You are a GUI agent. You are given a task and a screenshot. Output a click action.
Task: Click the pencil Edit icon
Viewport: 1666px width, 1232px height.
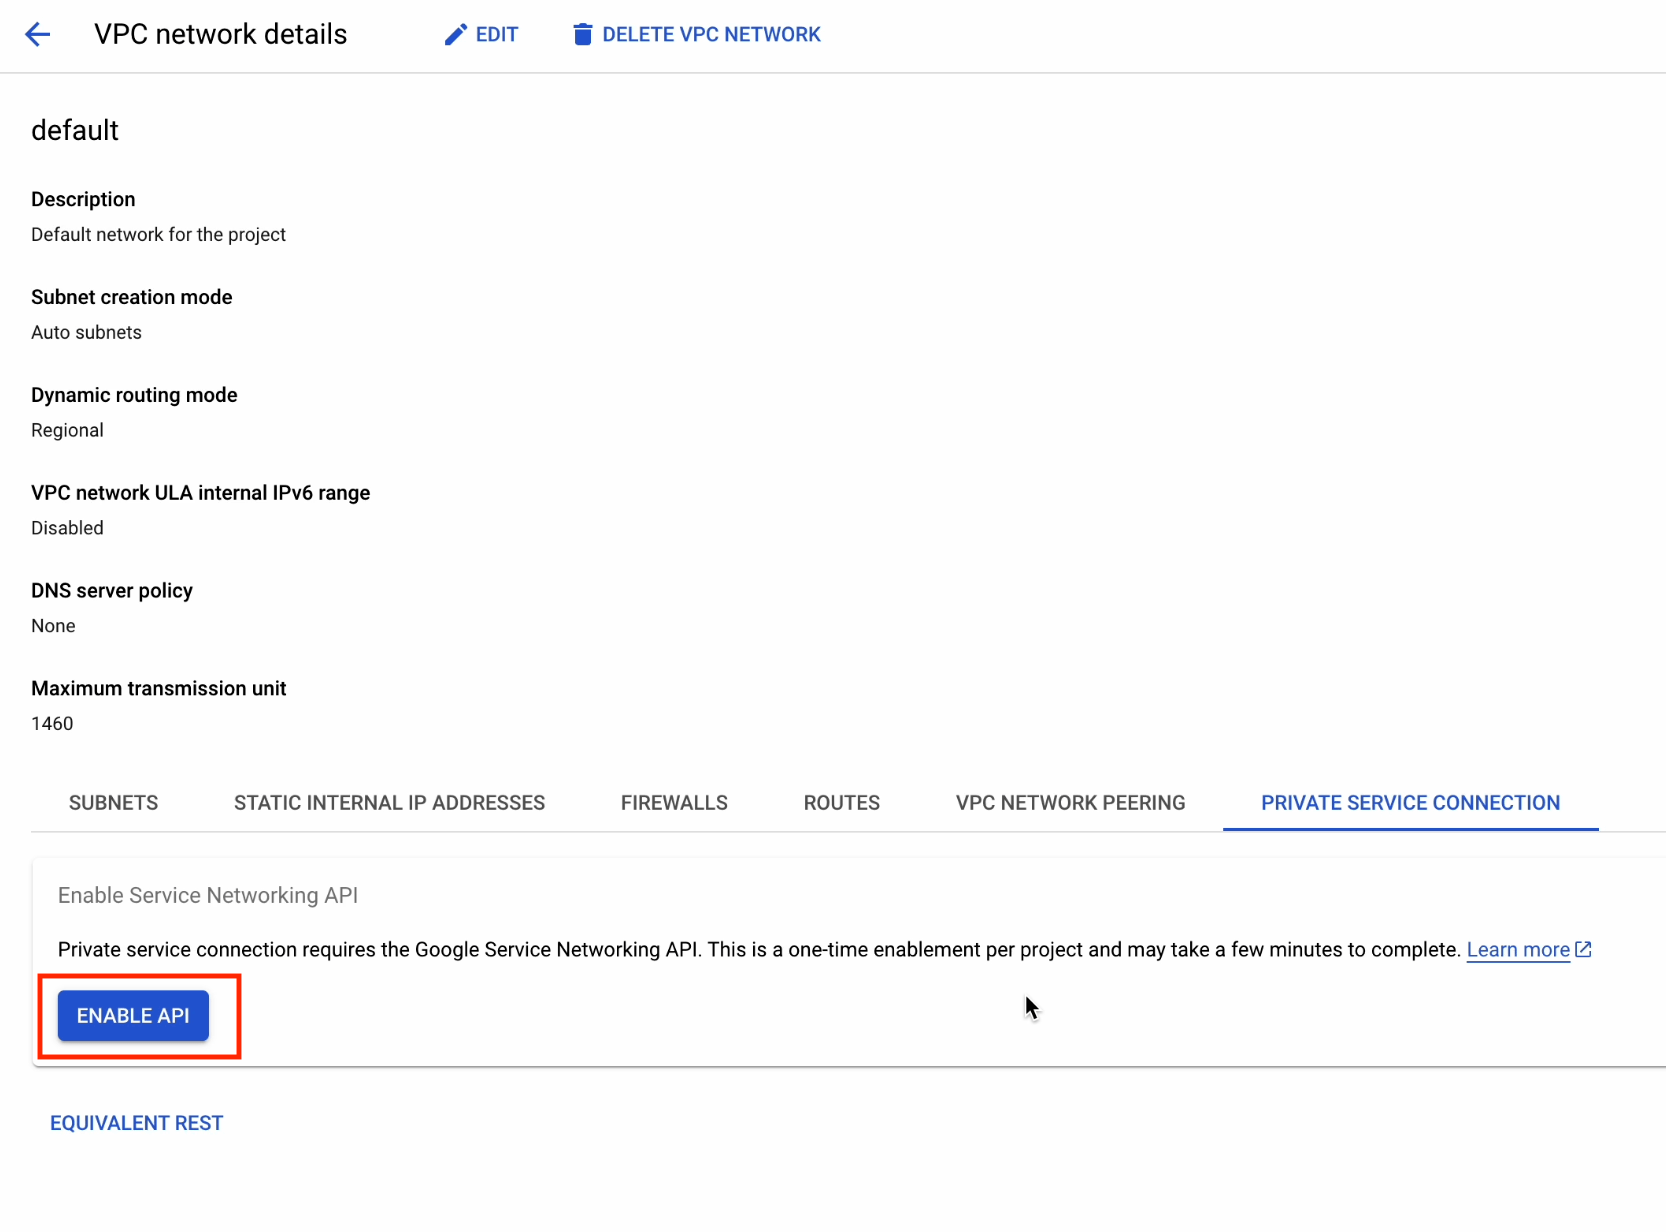(455, 35)
